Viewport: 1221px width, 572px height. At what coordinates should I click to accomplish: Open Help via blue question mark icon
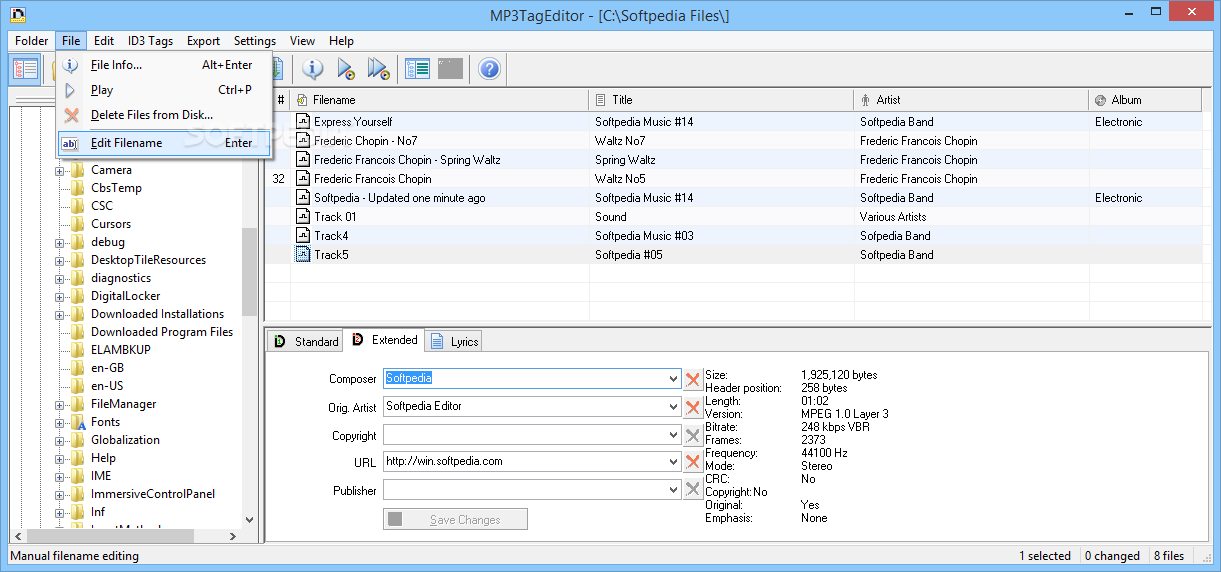click(489, 69)
